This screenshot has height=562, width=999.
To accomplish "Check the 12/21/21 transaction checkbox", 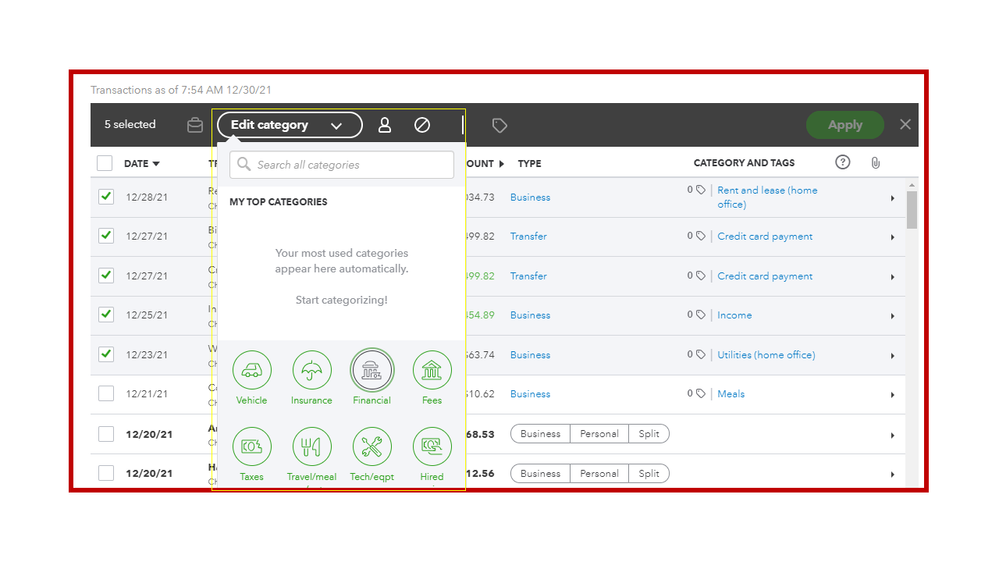I will coord(106,393).
